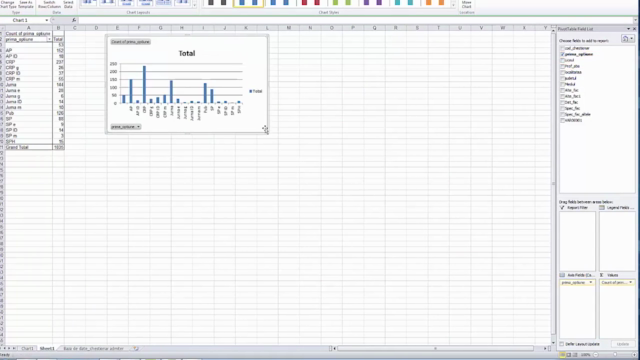Click the Page Break Preview icon
640x360 pixels.
pyautogui.click(x=575, y=355)
